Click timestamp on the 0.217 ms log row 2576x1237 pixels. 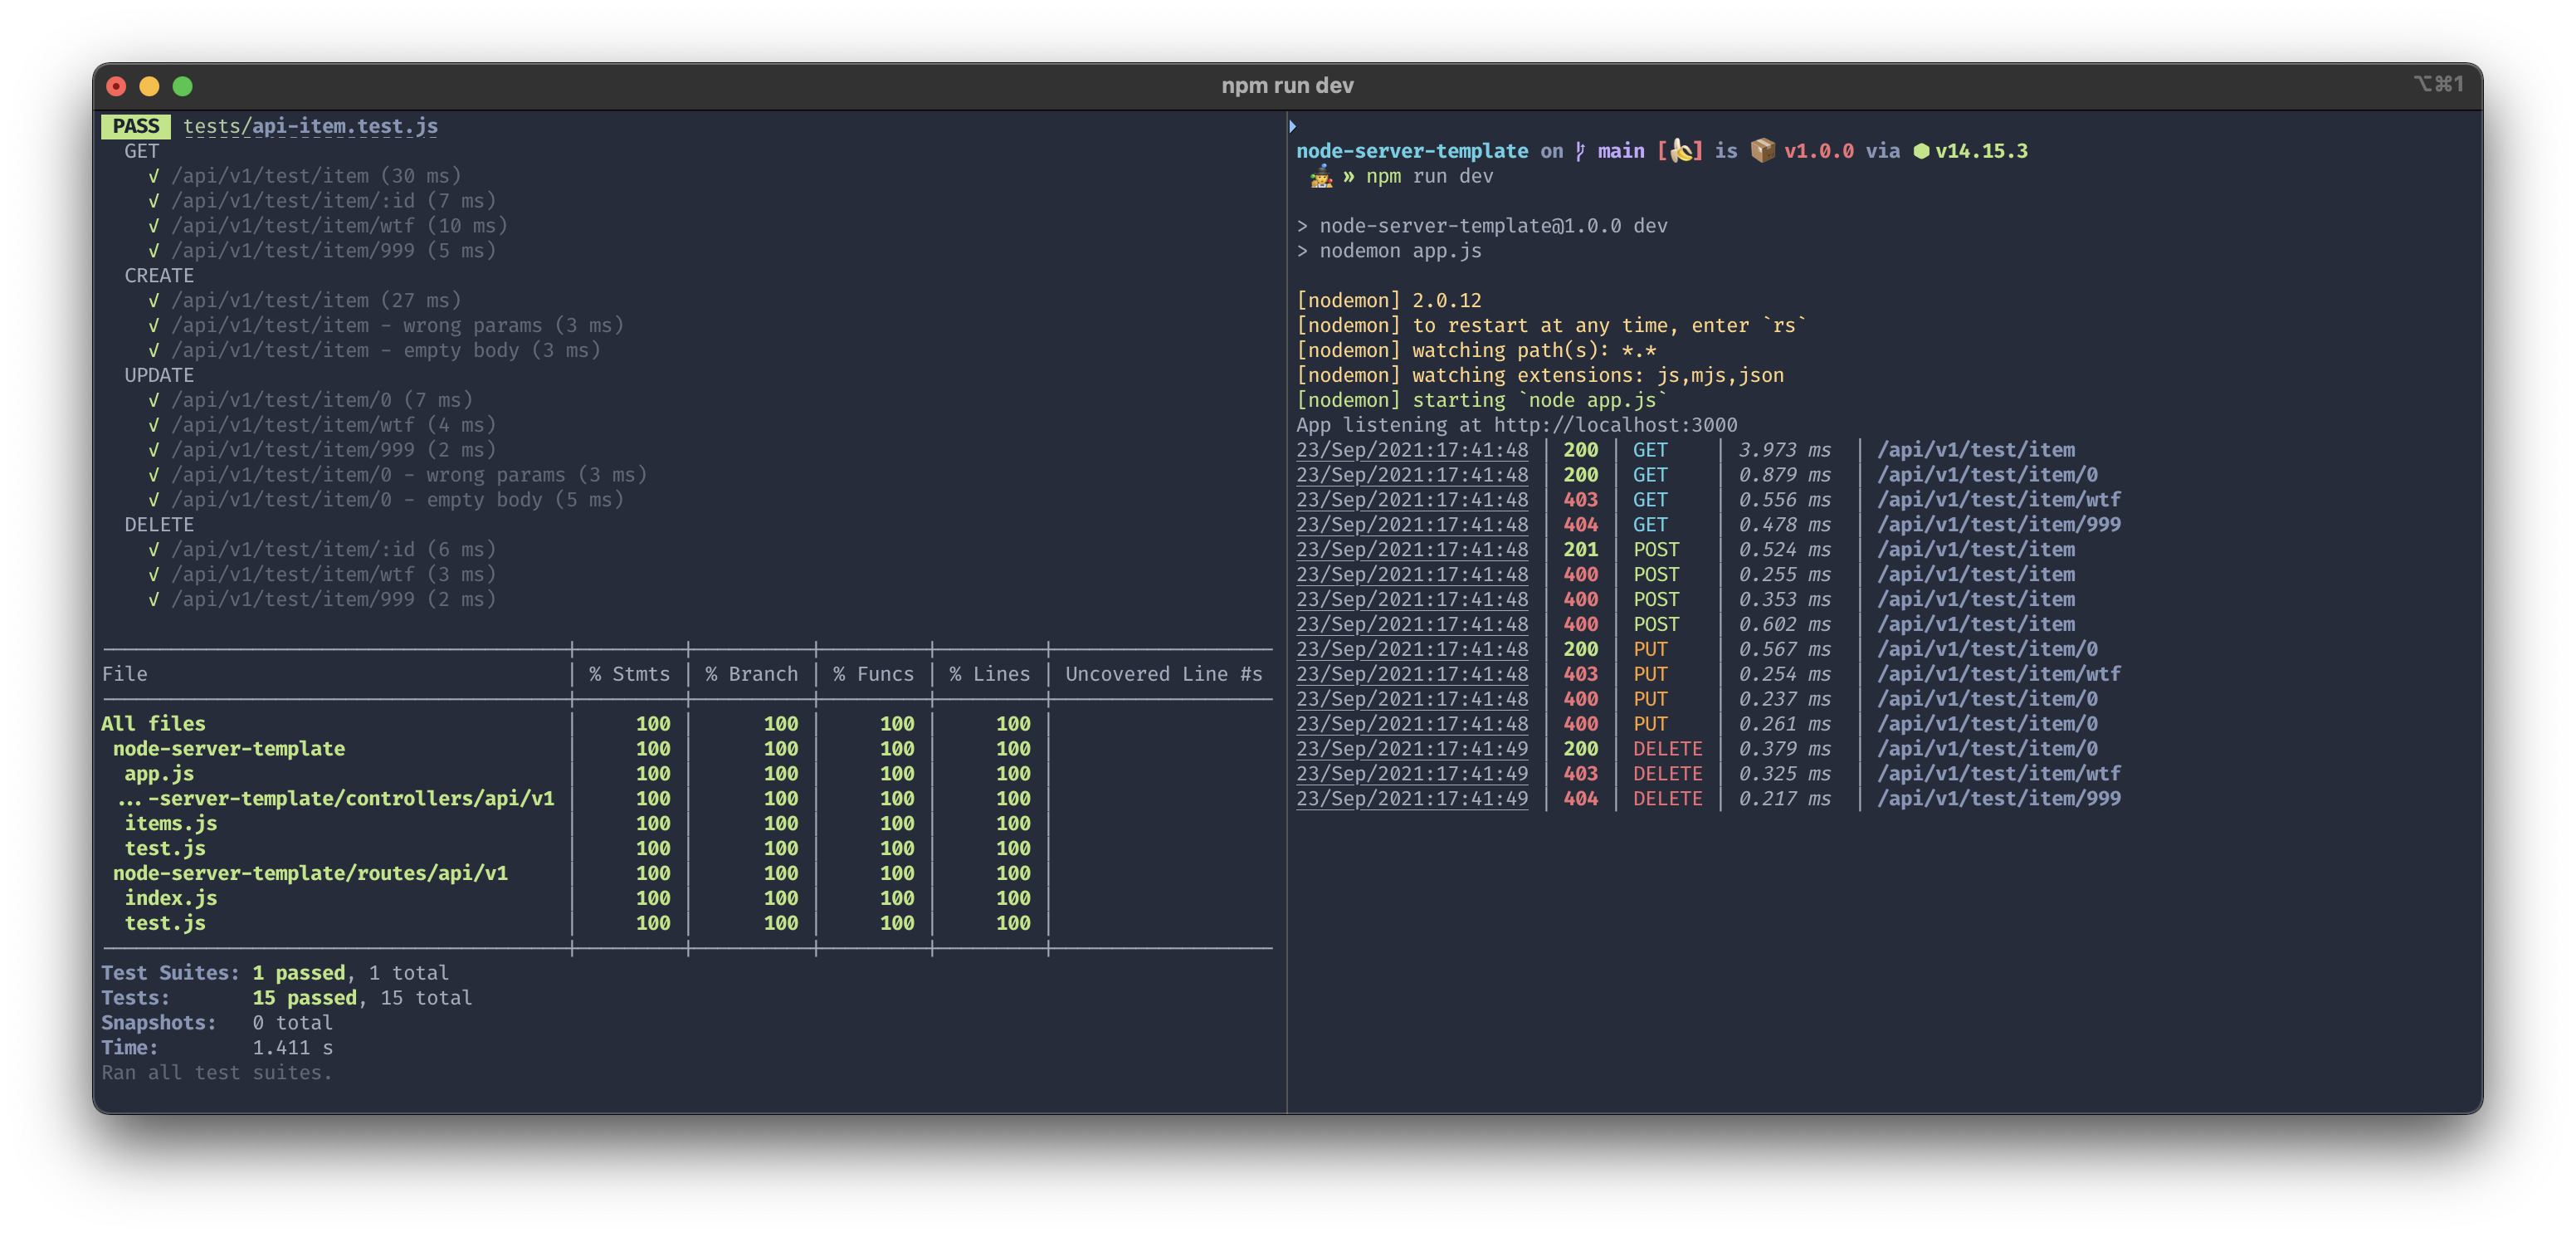click(x=1412, y=799)
